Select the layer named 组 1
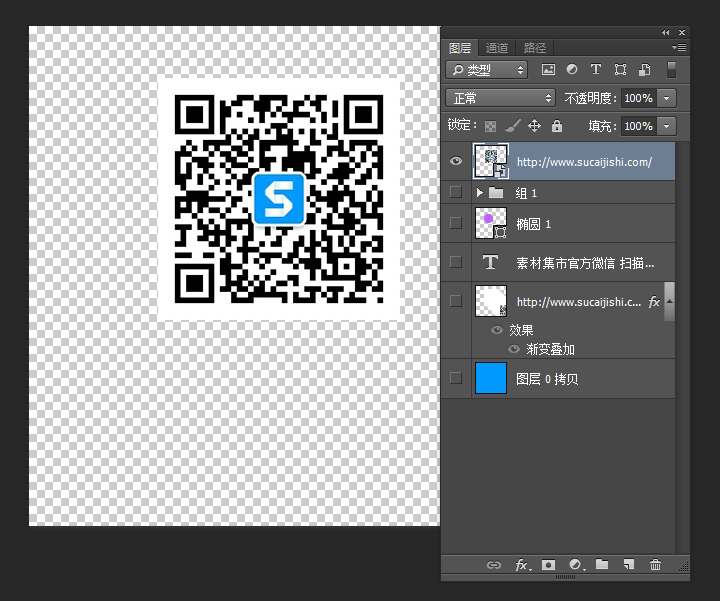 click(x=526, y=193)
